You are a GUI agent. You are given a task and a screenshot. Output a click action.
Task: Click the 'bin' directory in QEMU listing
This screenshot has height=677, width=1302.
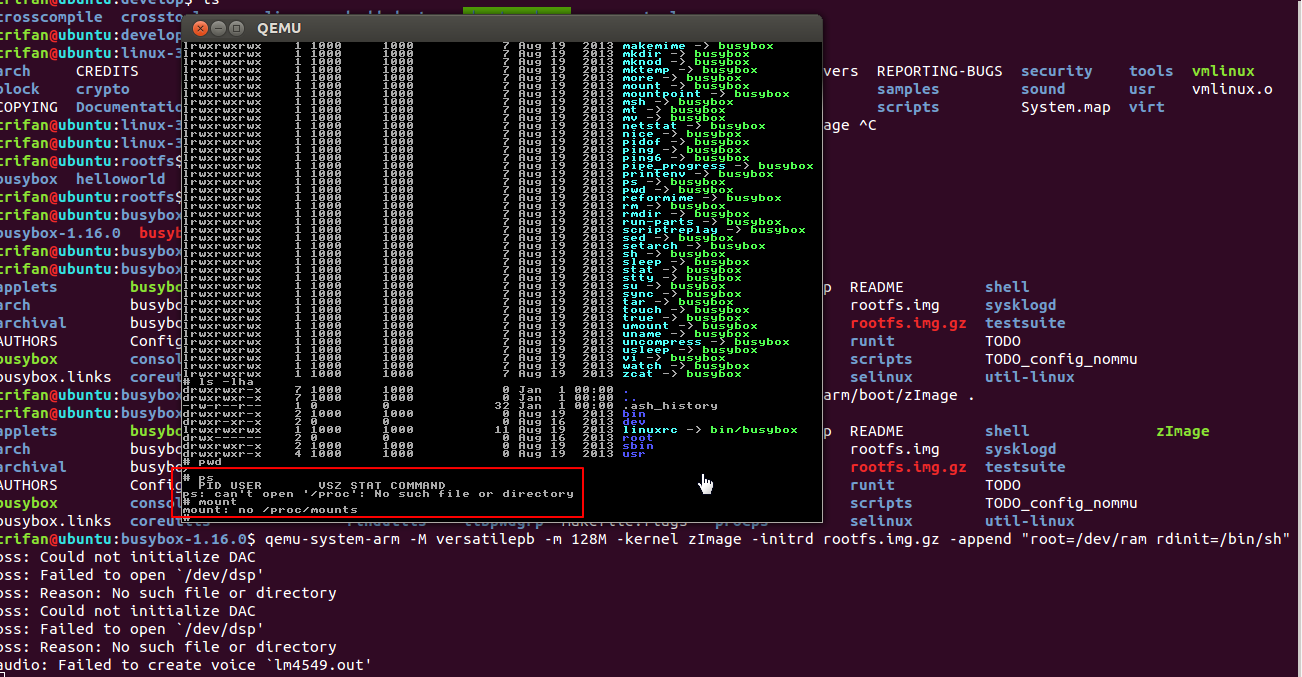pyautogui.click(x=633, y=414)
